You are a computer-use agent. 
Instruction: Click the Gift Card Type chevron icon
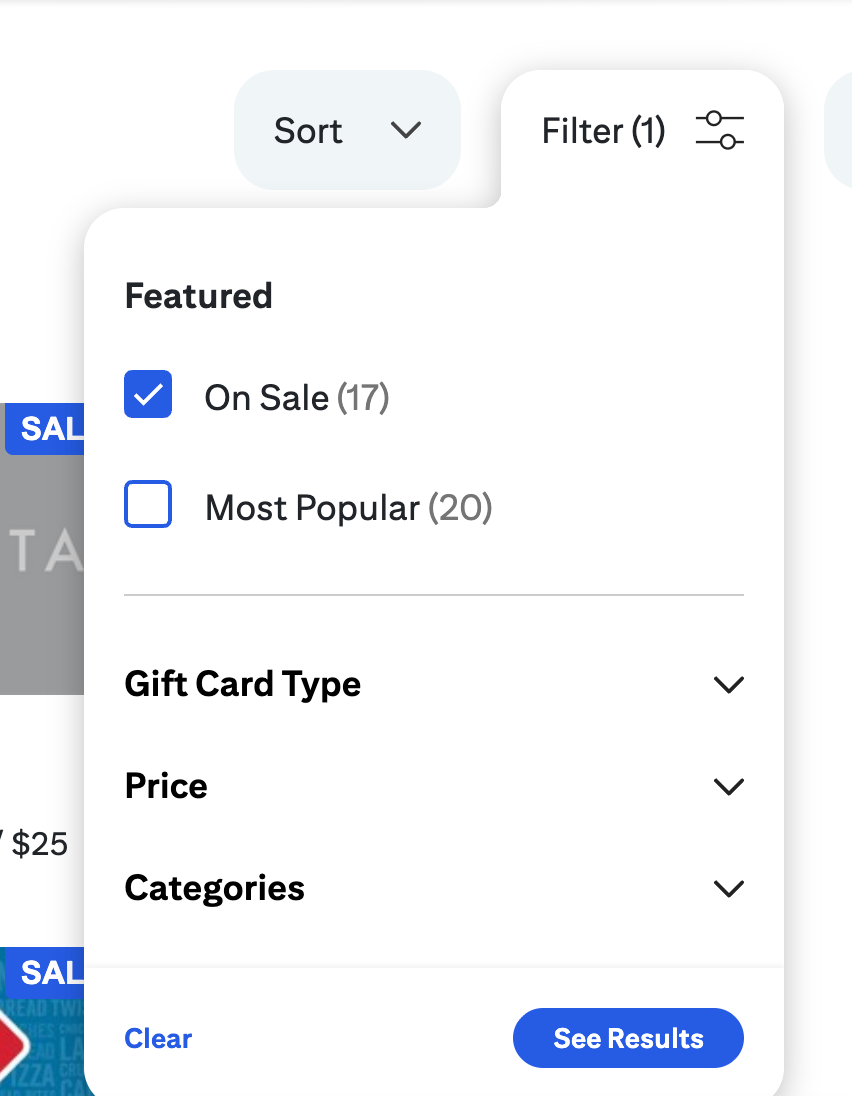click(729, 684)
